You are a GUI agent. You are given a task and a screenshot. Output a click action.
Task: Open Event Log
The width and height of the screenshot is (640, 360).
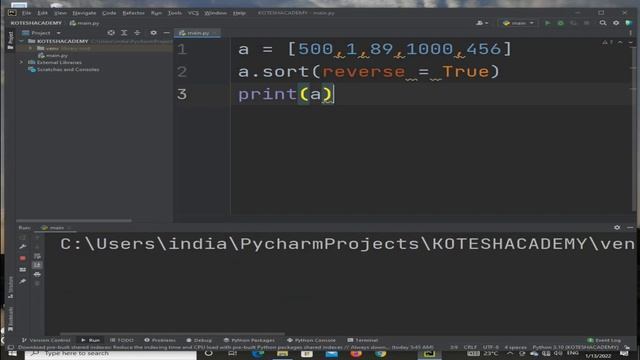coord(604,340)
